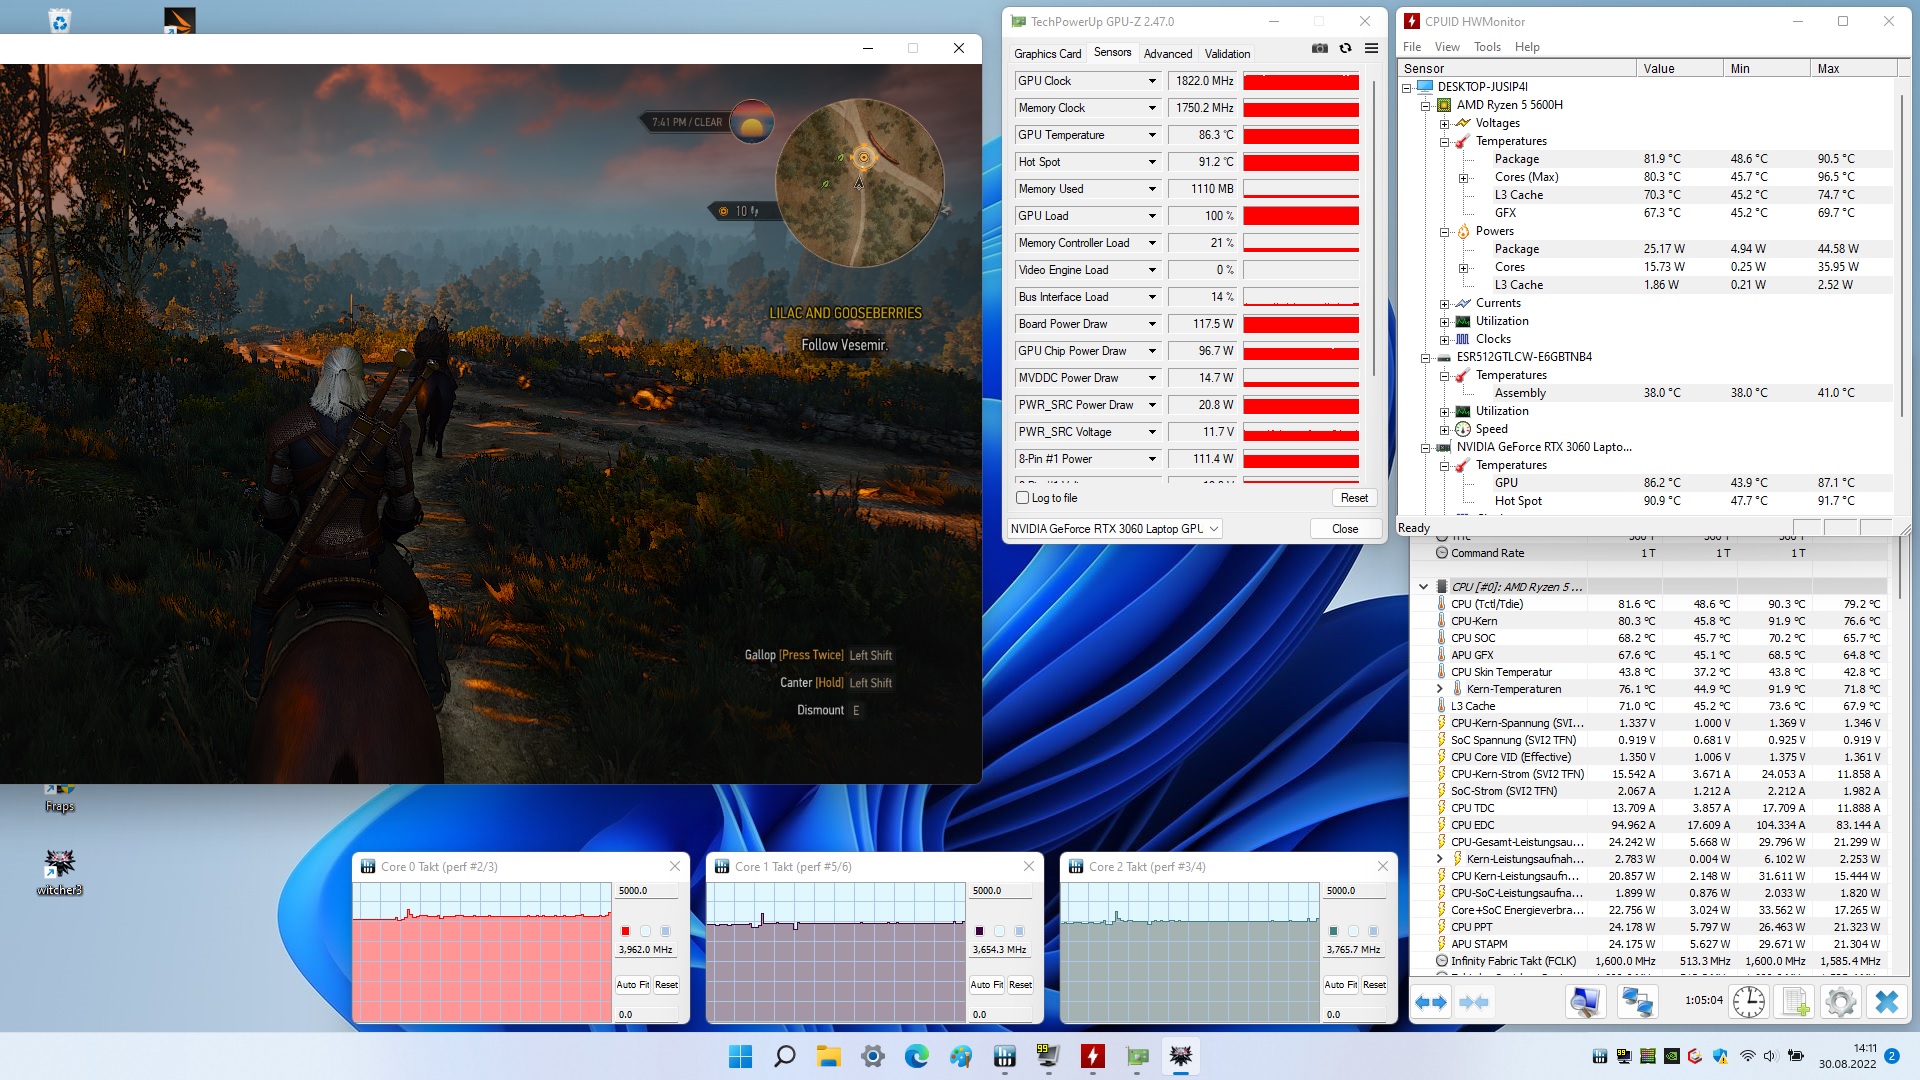Enable the Log to file checkbox
This screenshot has height=1080, width=1920.
1022,498
